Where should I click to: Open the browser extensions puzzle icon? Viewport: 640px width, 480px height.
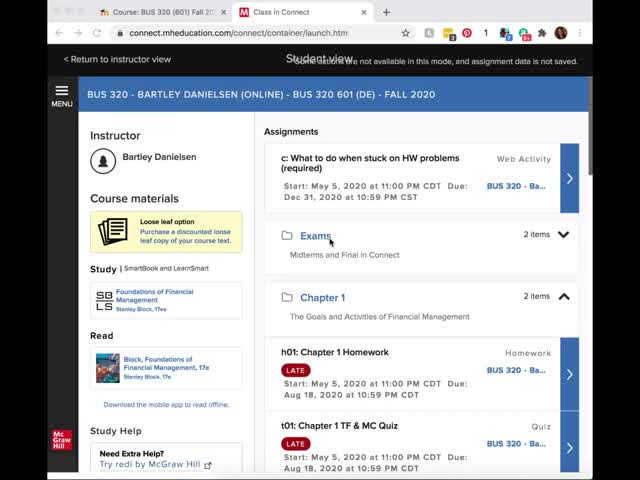[x=542, y=33]
